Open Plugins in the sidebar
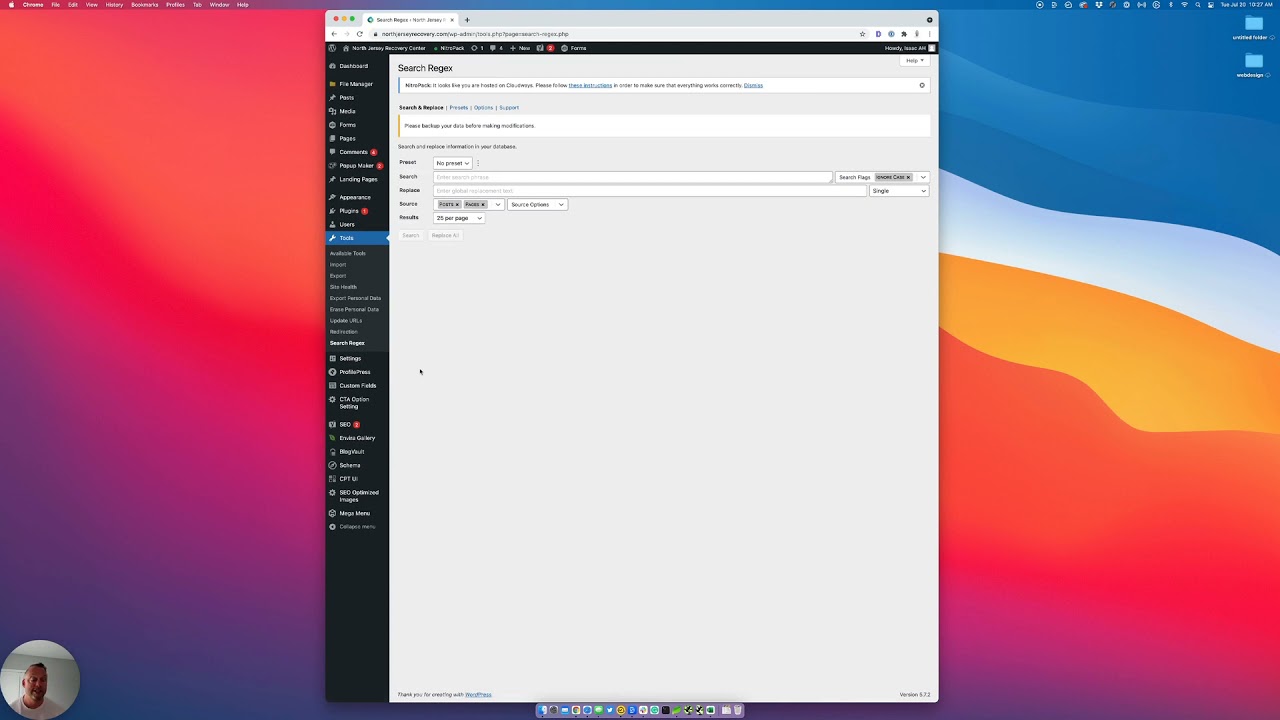 point(348,211)
